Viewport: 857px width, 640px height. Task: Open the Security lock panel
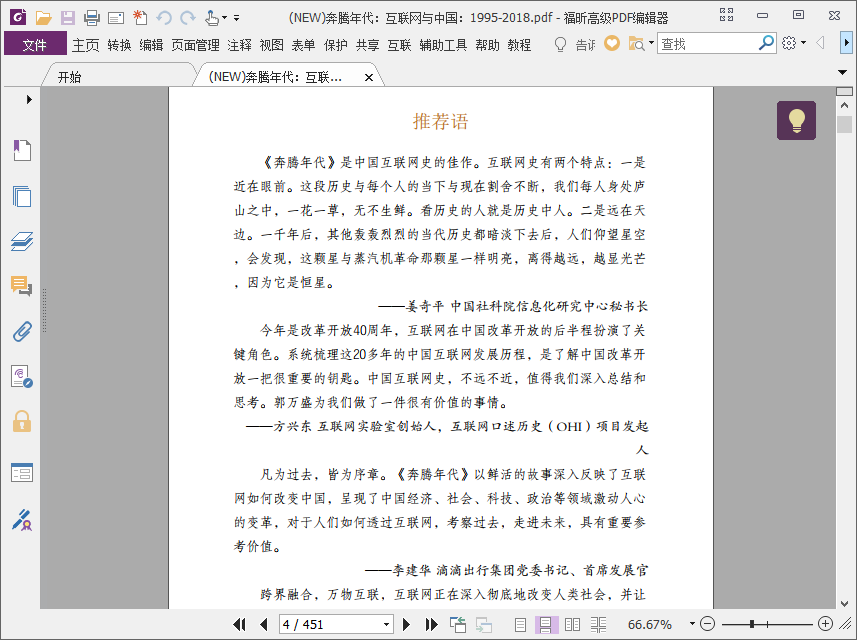click(x=22, y=421)
